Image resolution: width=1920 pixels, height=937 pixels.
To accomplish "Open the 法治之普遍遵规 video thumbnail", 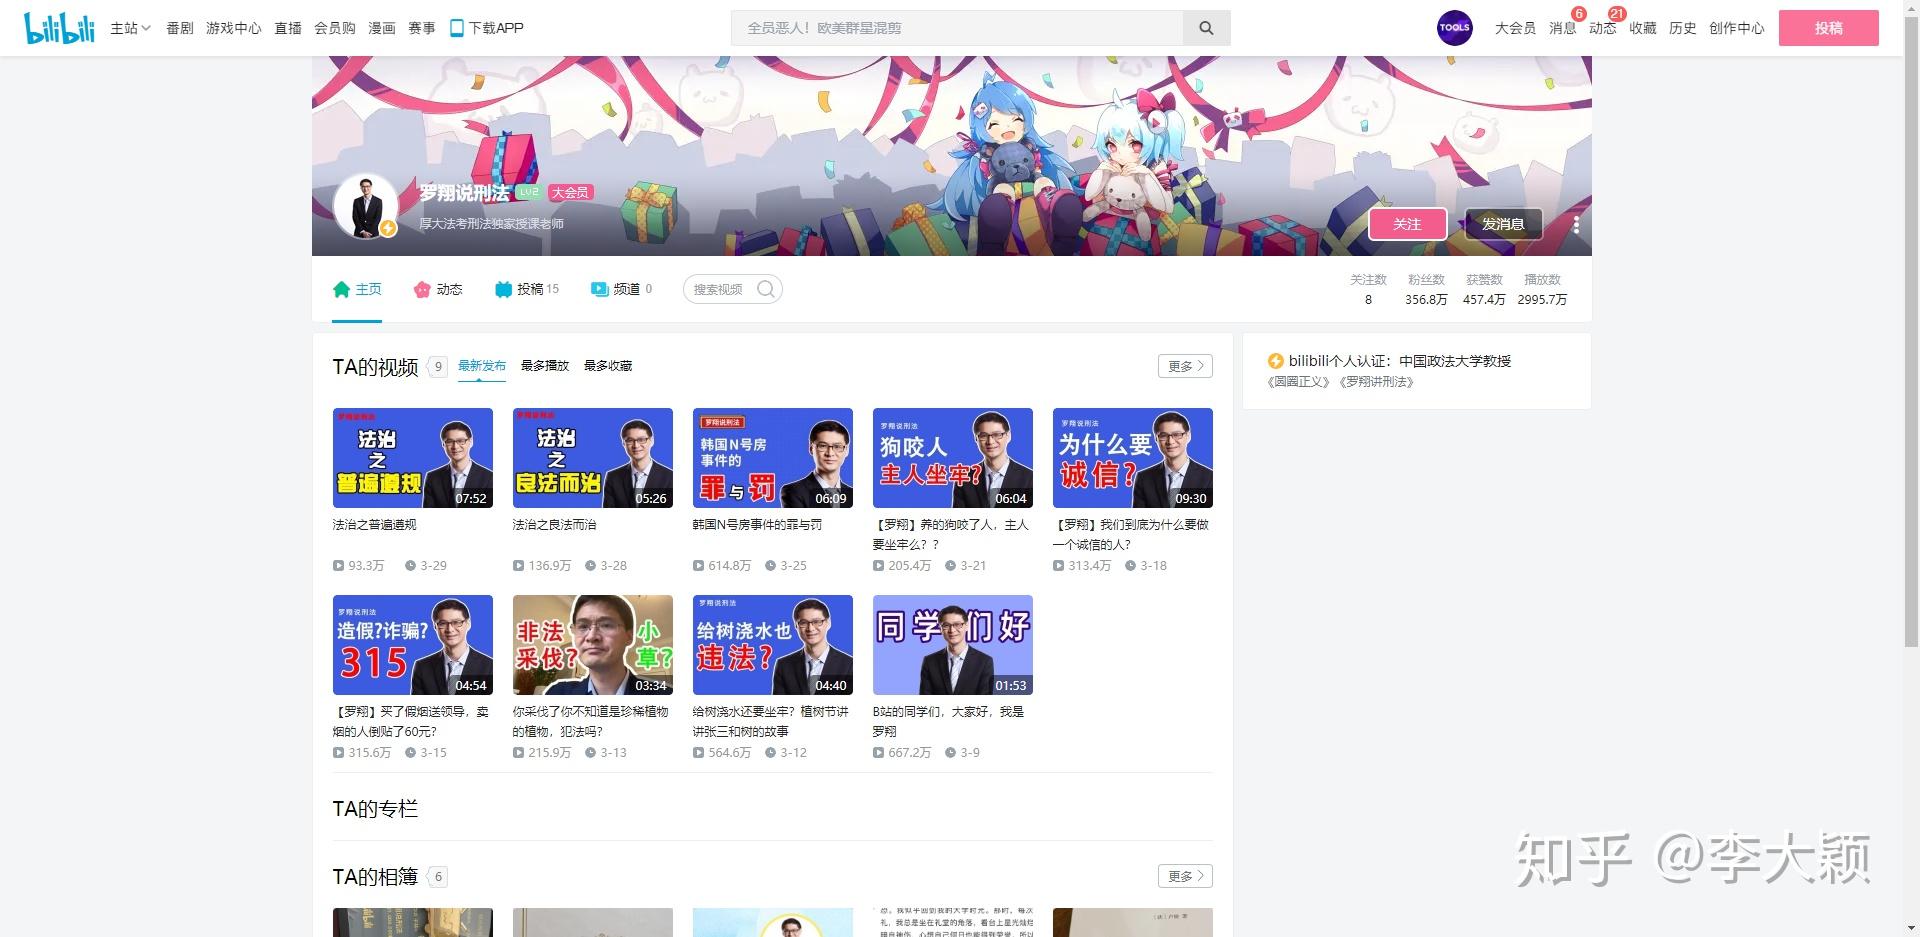I will click(413, 458).
